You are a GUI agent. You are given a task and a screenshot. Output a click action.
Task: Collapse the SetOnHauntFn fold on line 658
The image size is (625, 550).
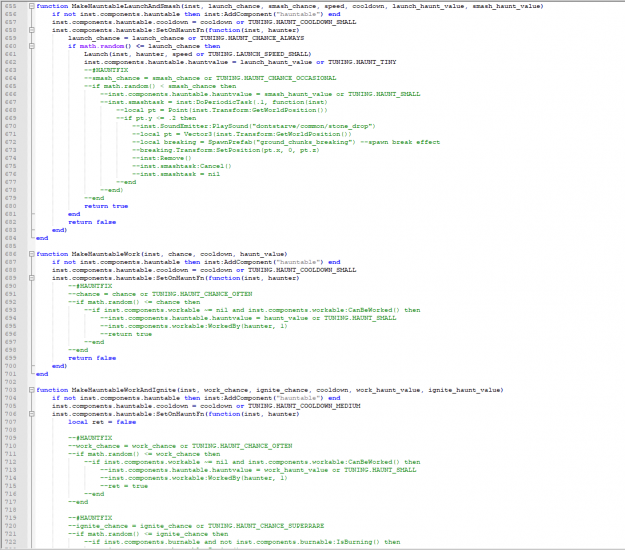29,30
